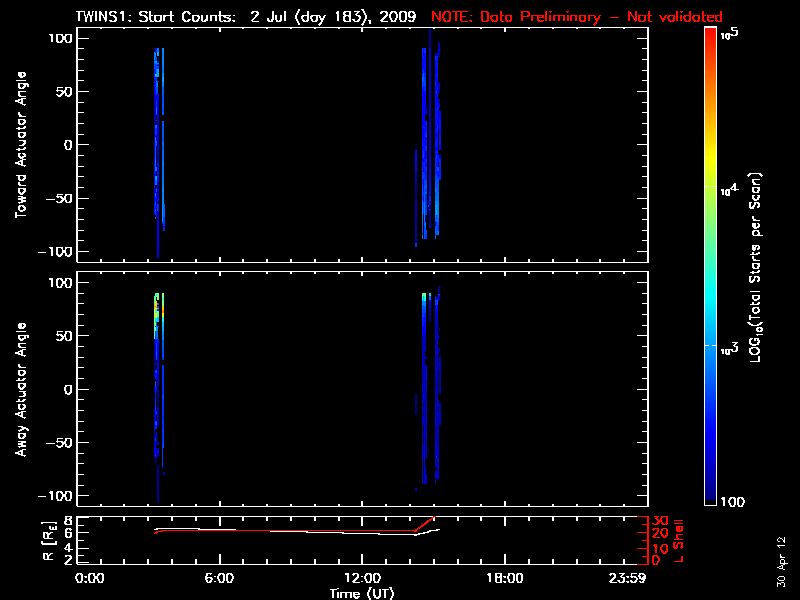The height and width of the screenshot is (600, 800).
Task: Click the dark blue bottom of color bar
Action: point(710,495)
